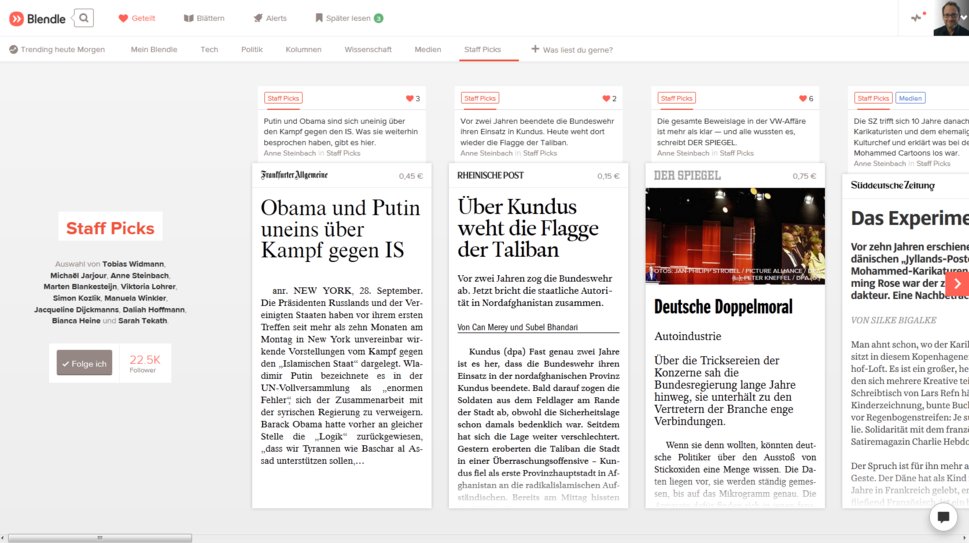Click the Der Spiegel article photo
Image resolution: width=969 pixels, height=543 pixels.
(735, 236)
